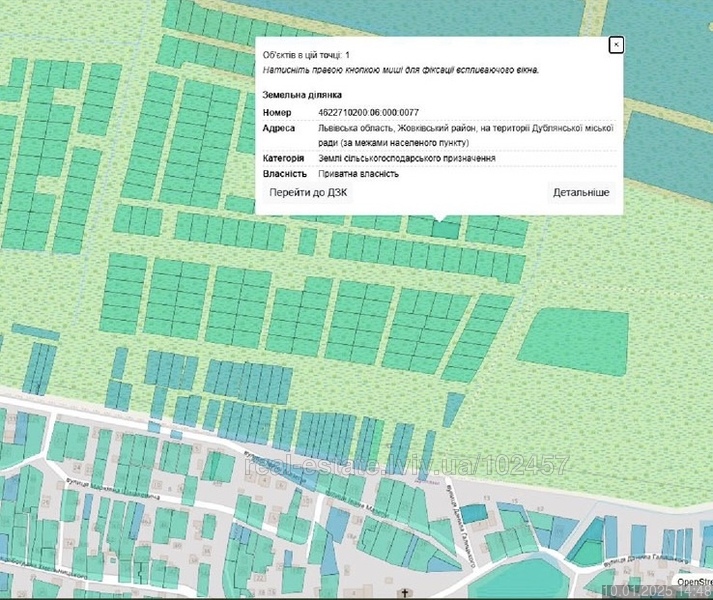The width and height of the screenshot is (713, 600).
Task: Click the church cross icon on the map
Action: pyautogui.click(x=403, y=593)
